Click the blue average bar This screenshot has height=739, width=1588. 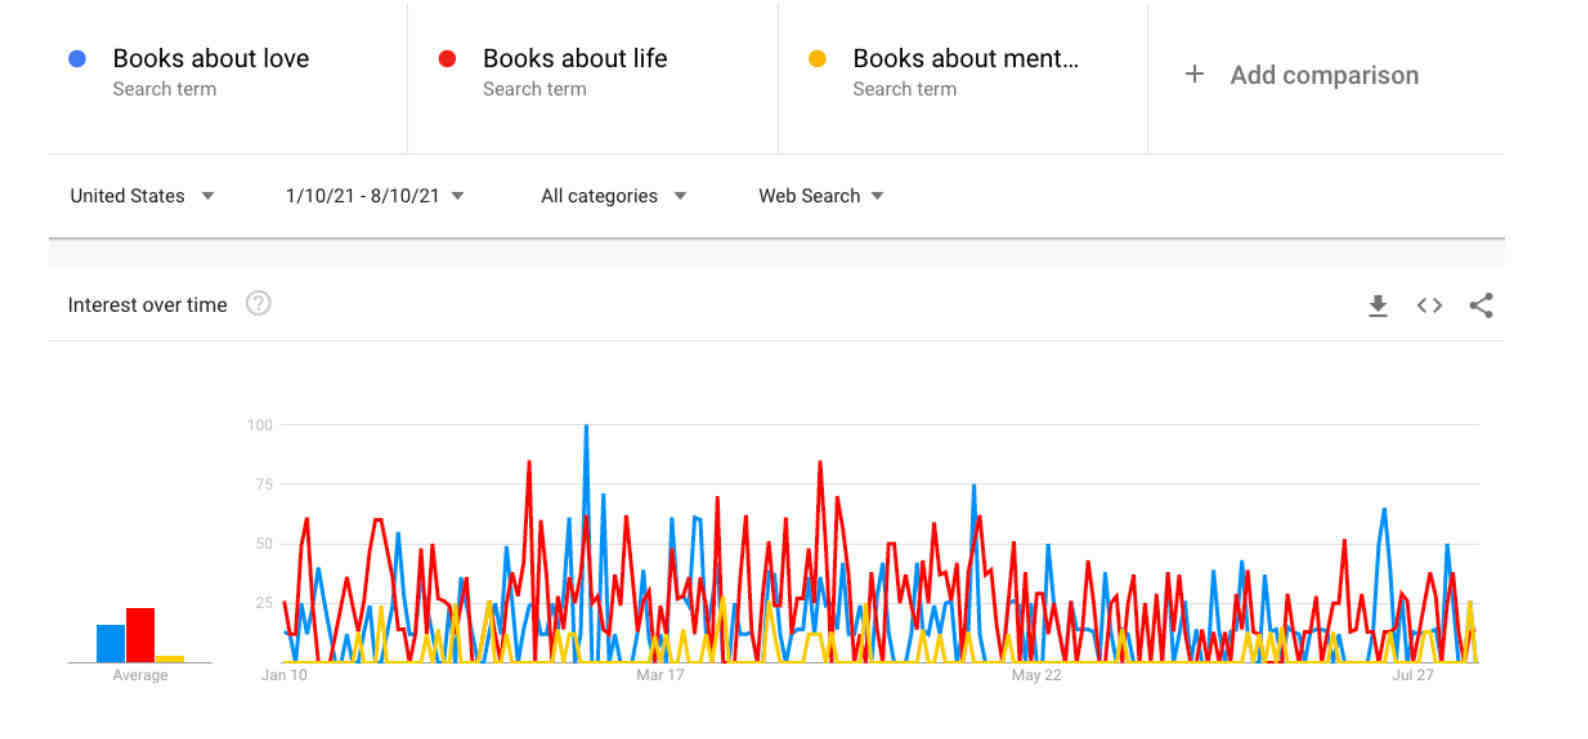[x=111, y=643]
